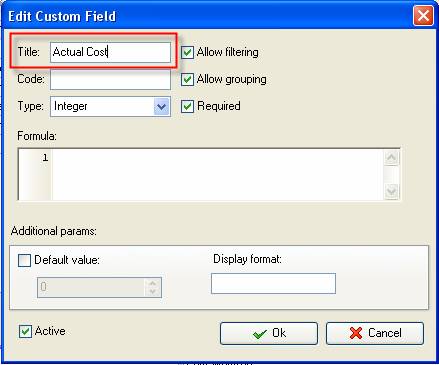This screenshot has height=365, width=439.
Task: Click inside the Formula editor area
Action: click(x=217, y=175)
